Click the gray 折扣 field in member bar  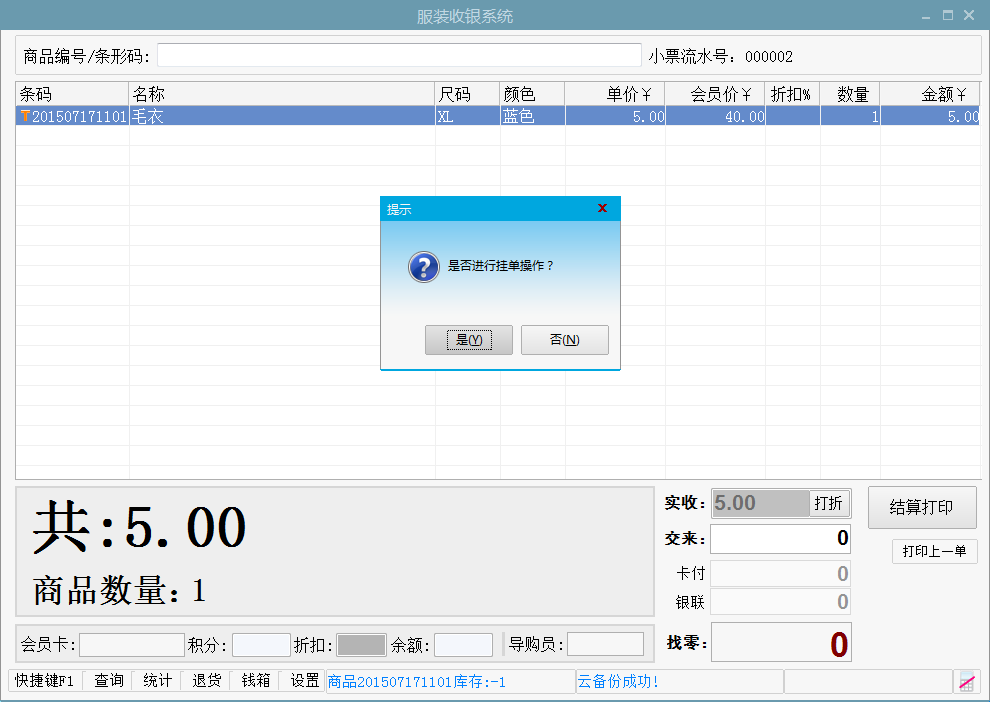point(361,645)
